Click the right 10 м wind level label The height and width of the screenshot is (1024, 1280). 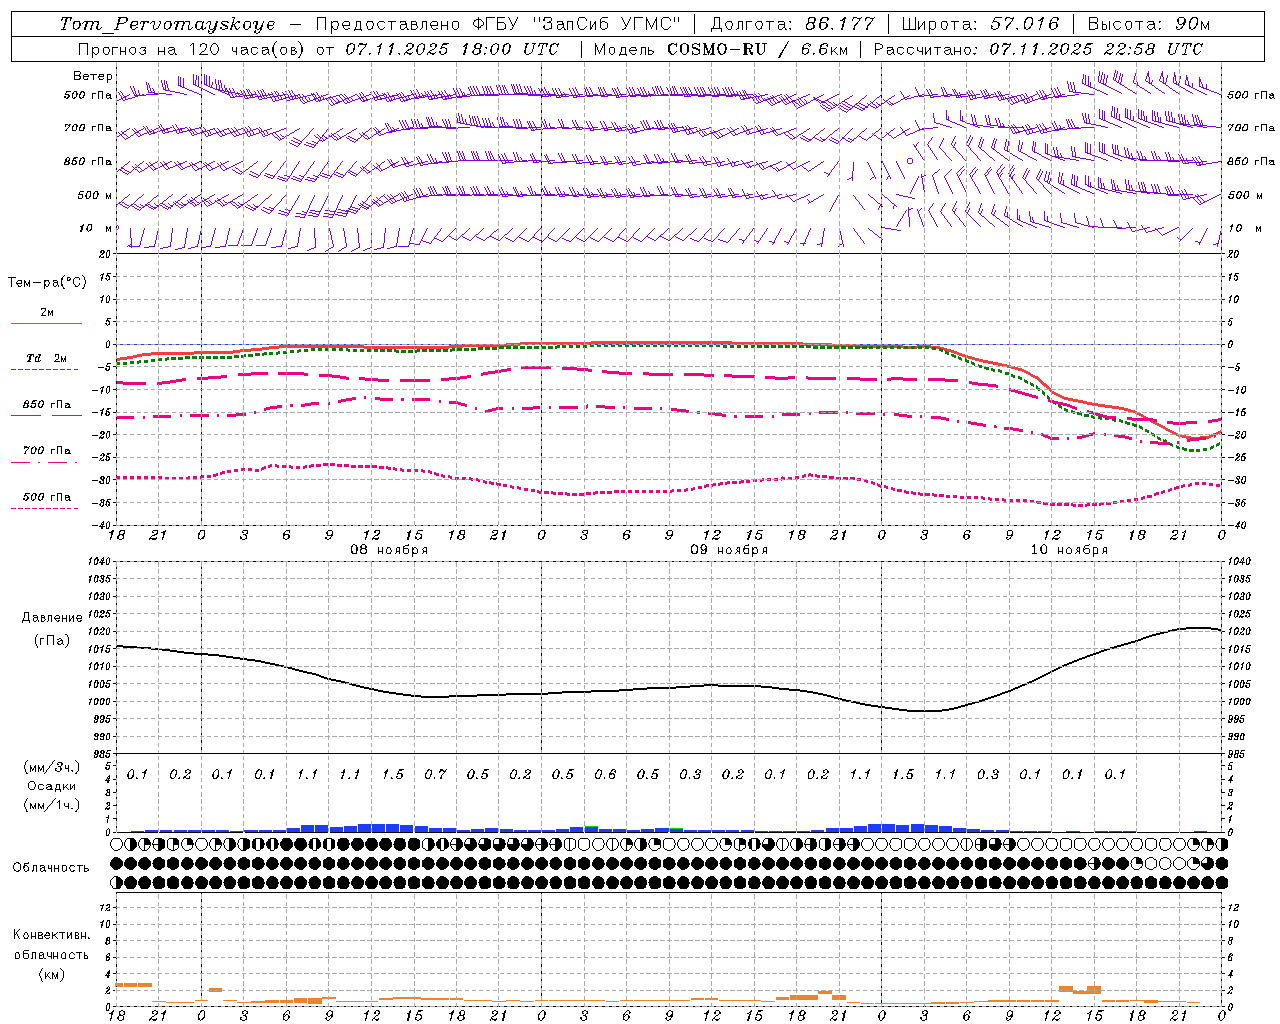pyautogui.click(x=1243, y=228)
